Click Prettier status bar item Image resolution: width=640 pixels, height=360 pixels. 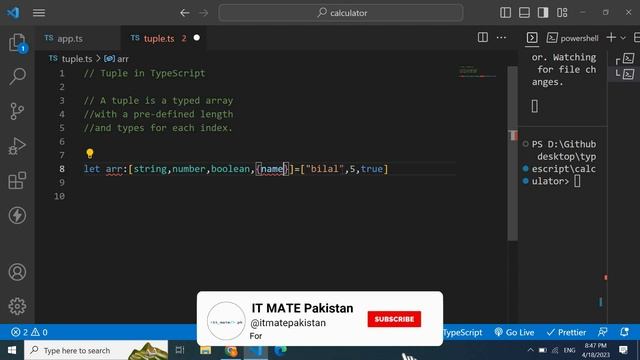[566, 332]
